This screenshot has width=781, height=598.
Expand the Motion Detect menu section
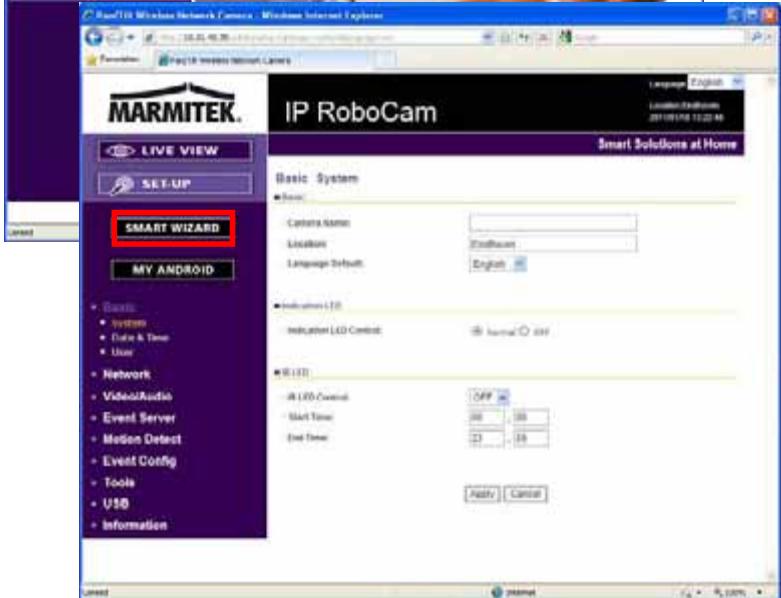(142, 439)
